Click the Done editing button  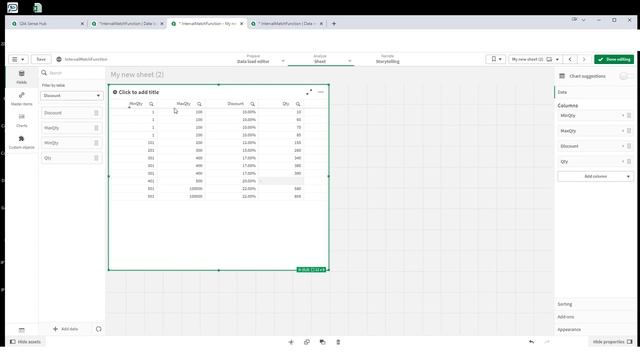614,59
